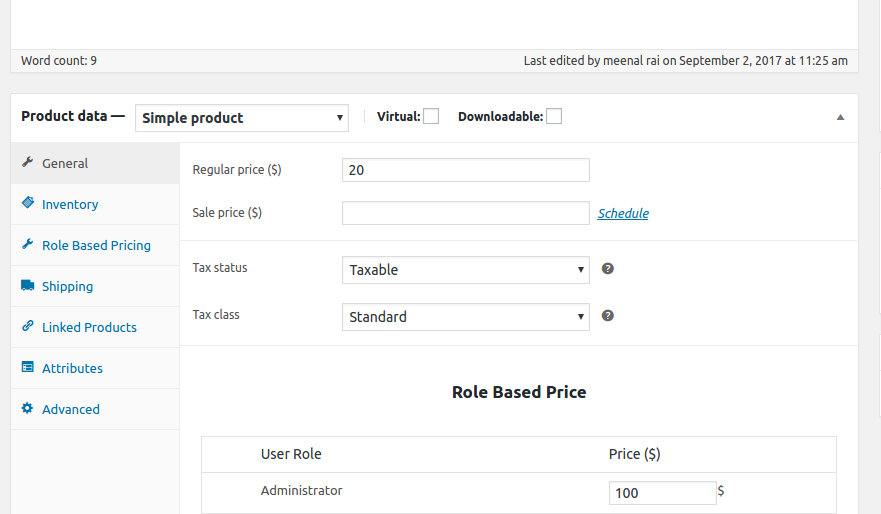881x514 pixels.
Task: Click the Advanced gear icon
Action: tap(28, 408)
